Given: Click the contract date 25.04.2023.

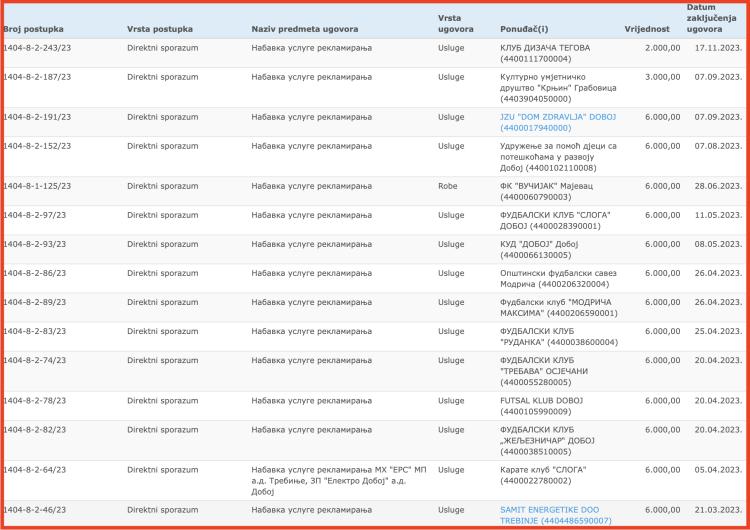Looking at the screenshot, I should pos(718,331).
